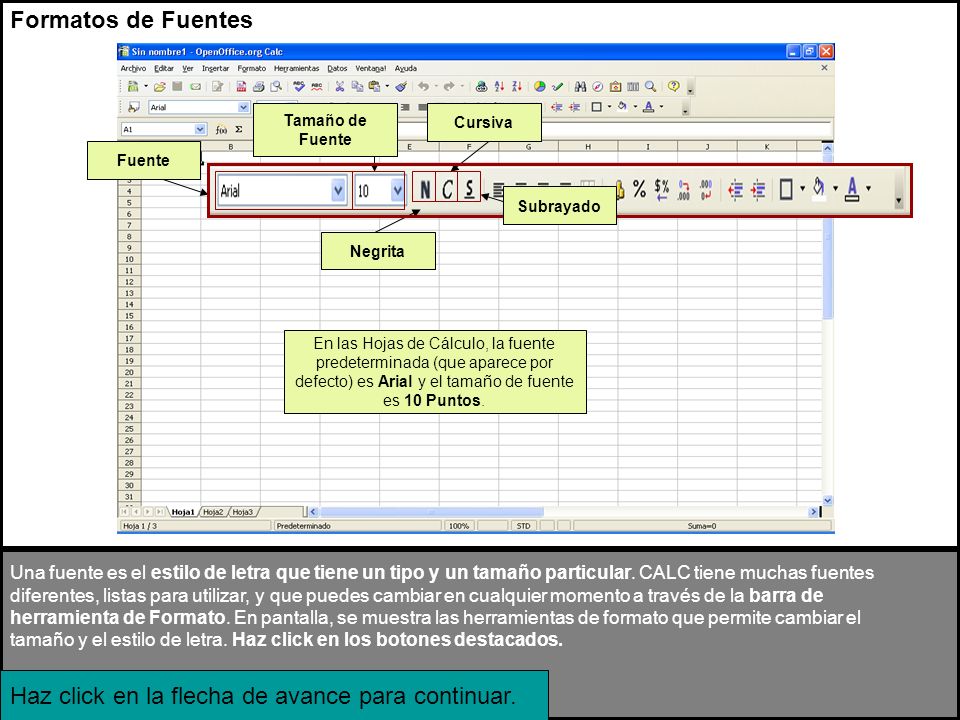Click font color A button in magnified toolbar

pos(852,189)
